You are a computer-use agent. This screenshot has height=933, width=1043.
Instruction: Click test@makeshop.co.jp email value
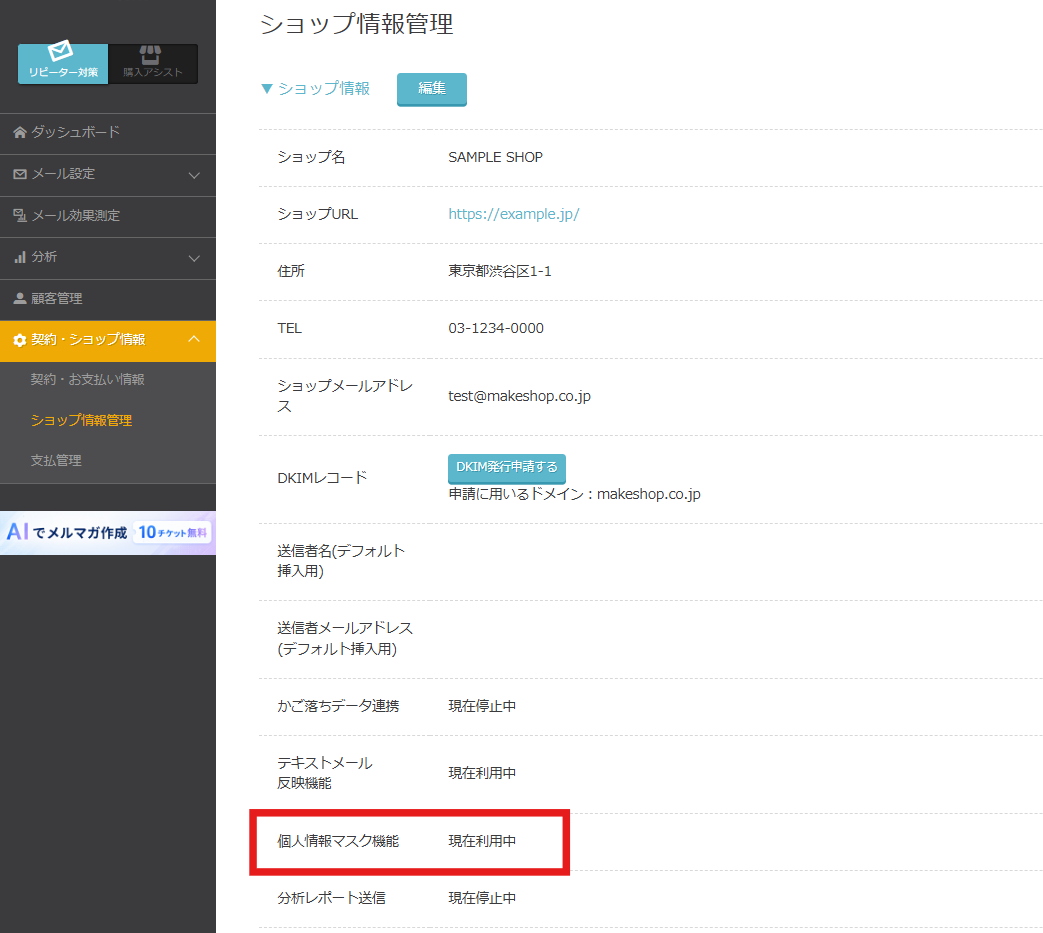click(x=520, y=396)
